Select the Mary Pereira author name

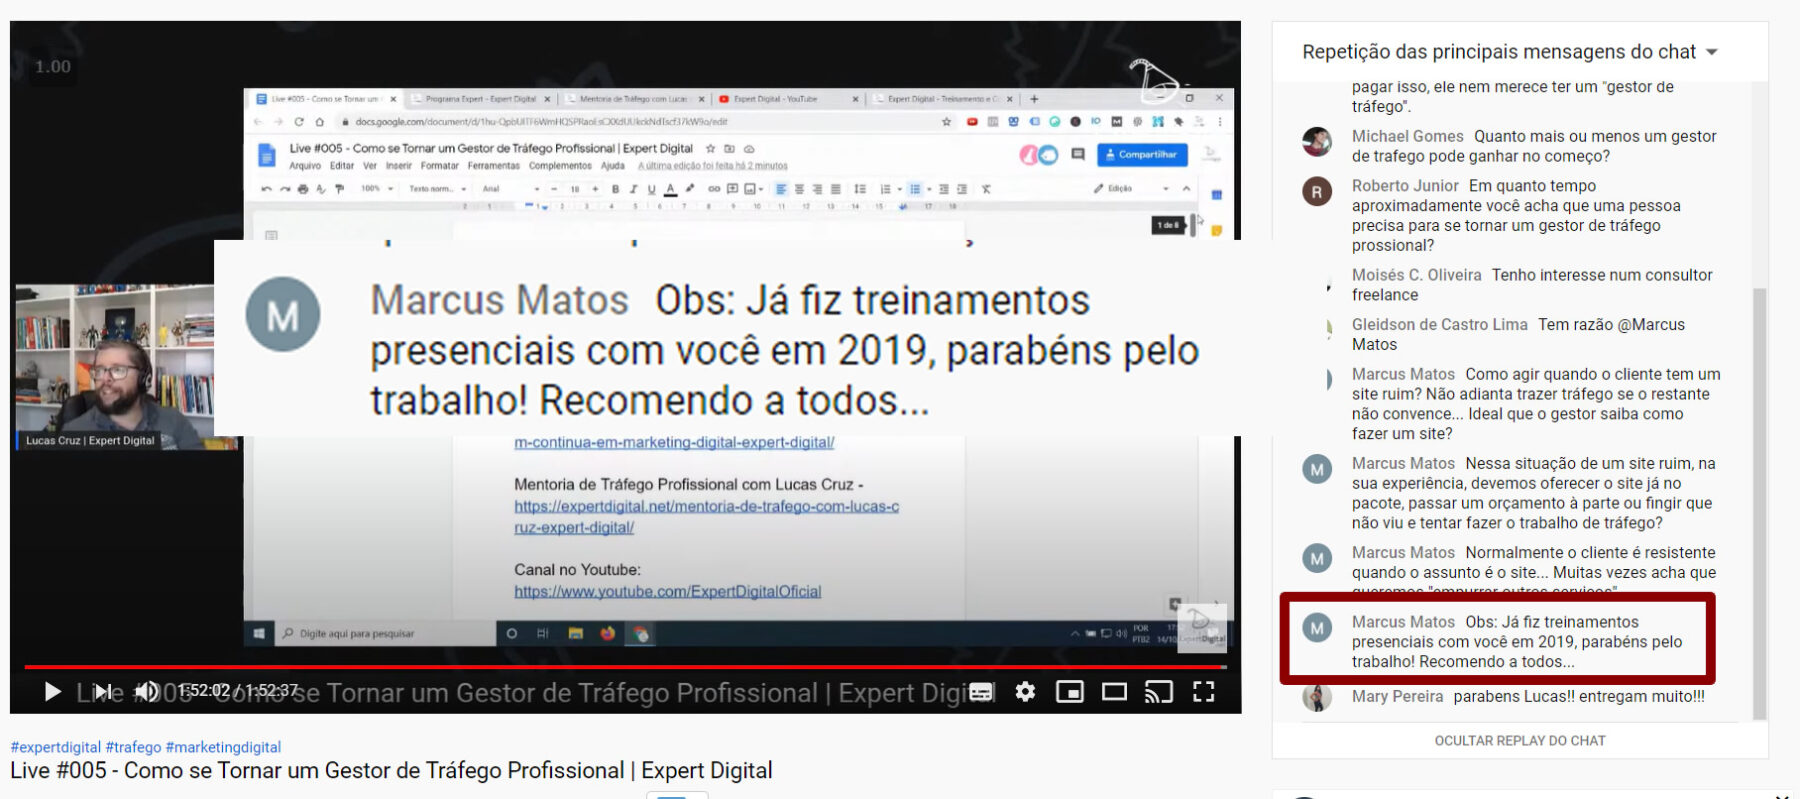click(x=1397, y=697)
